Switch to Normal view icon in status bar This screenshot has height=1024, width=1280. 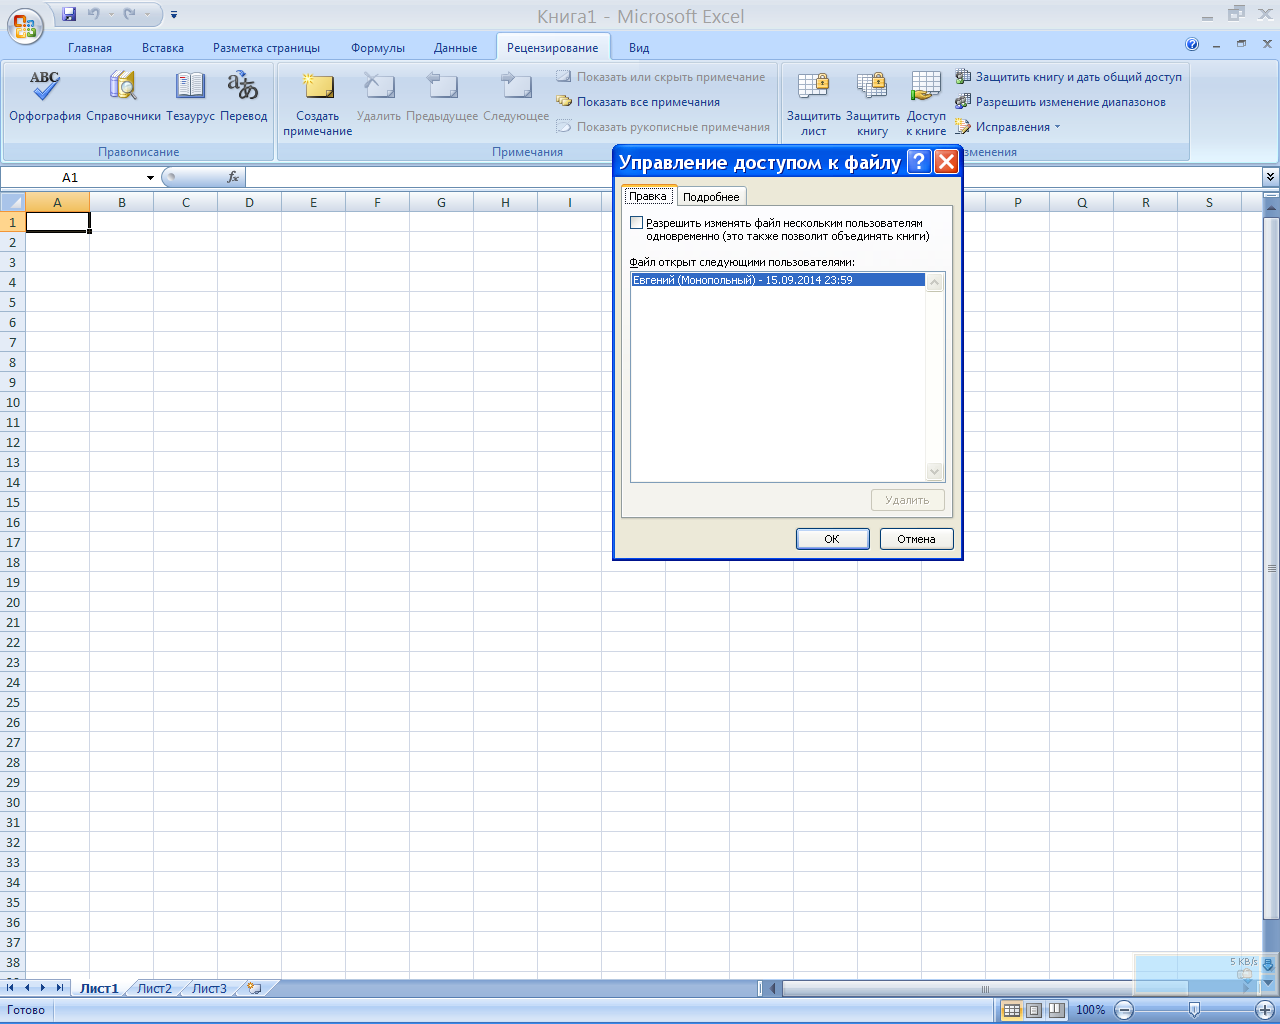pos(1011,1010)
